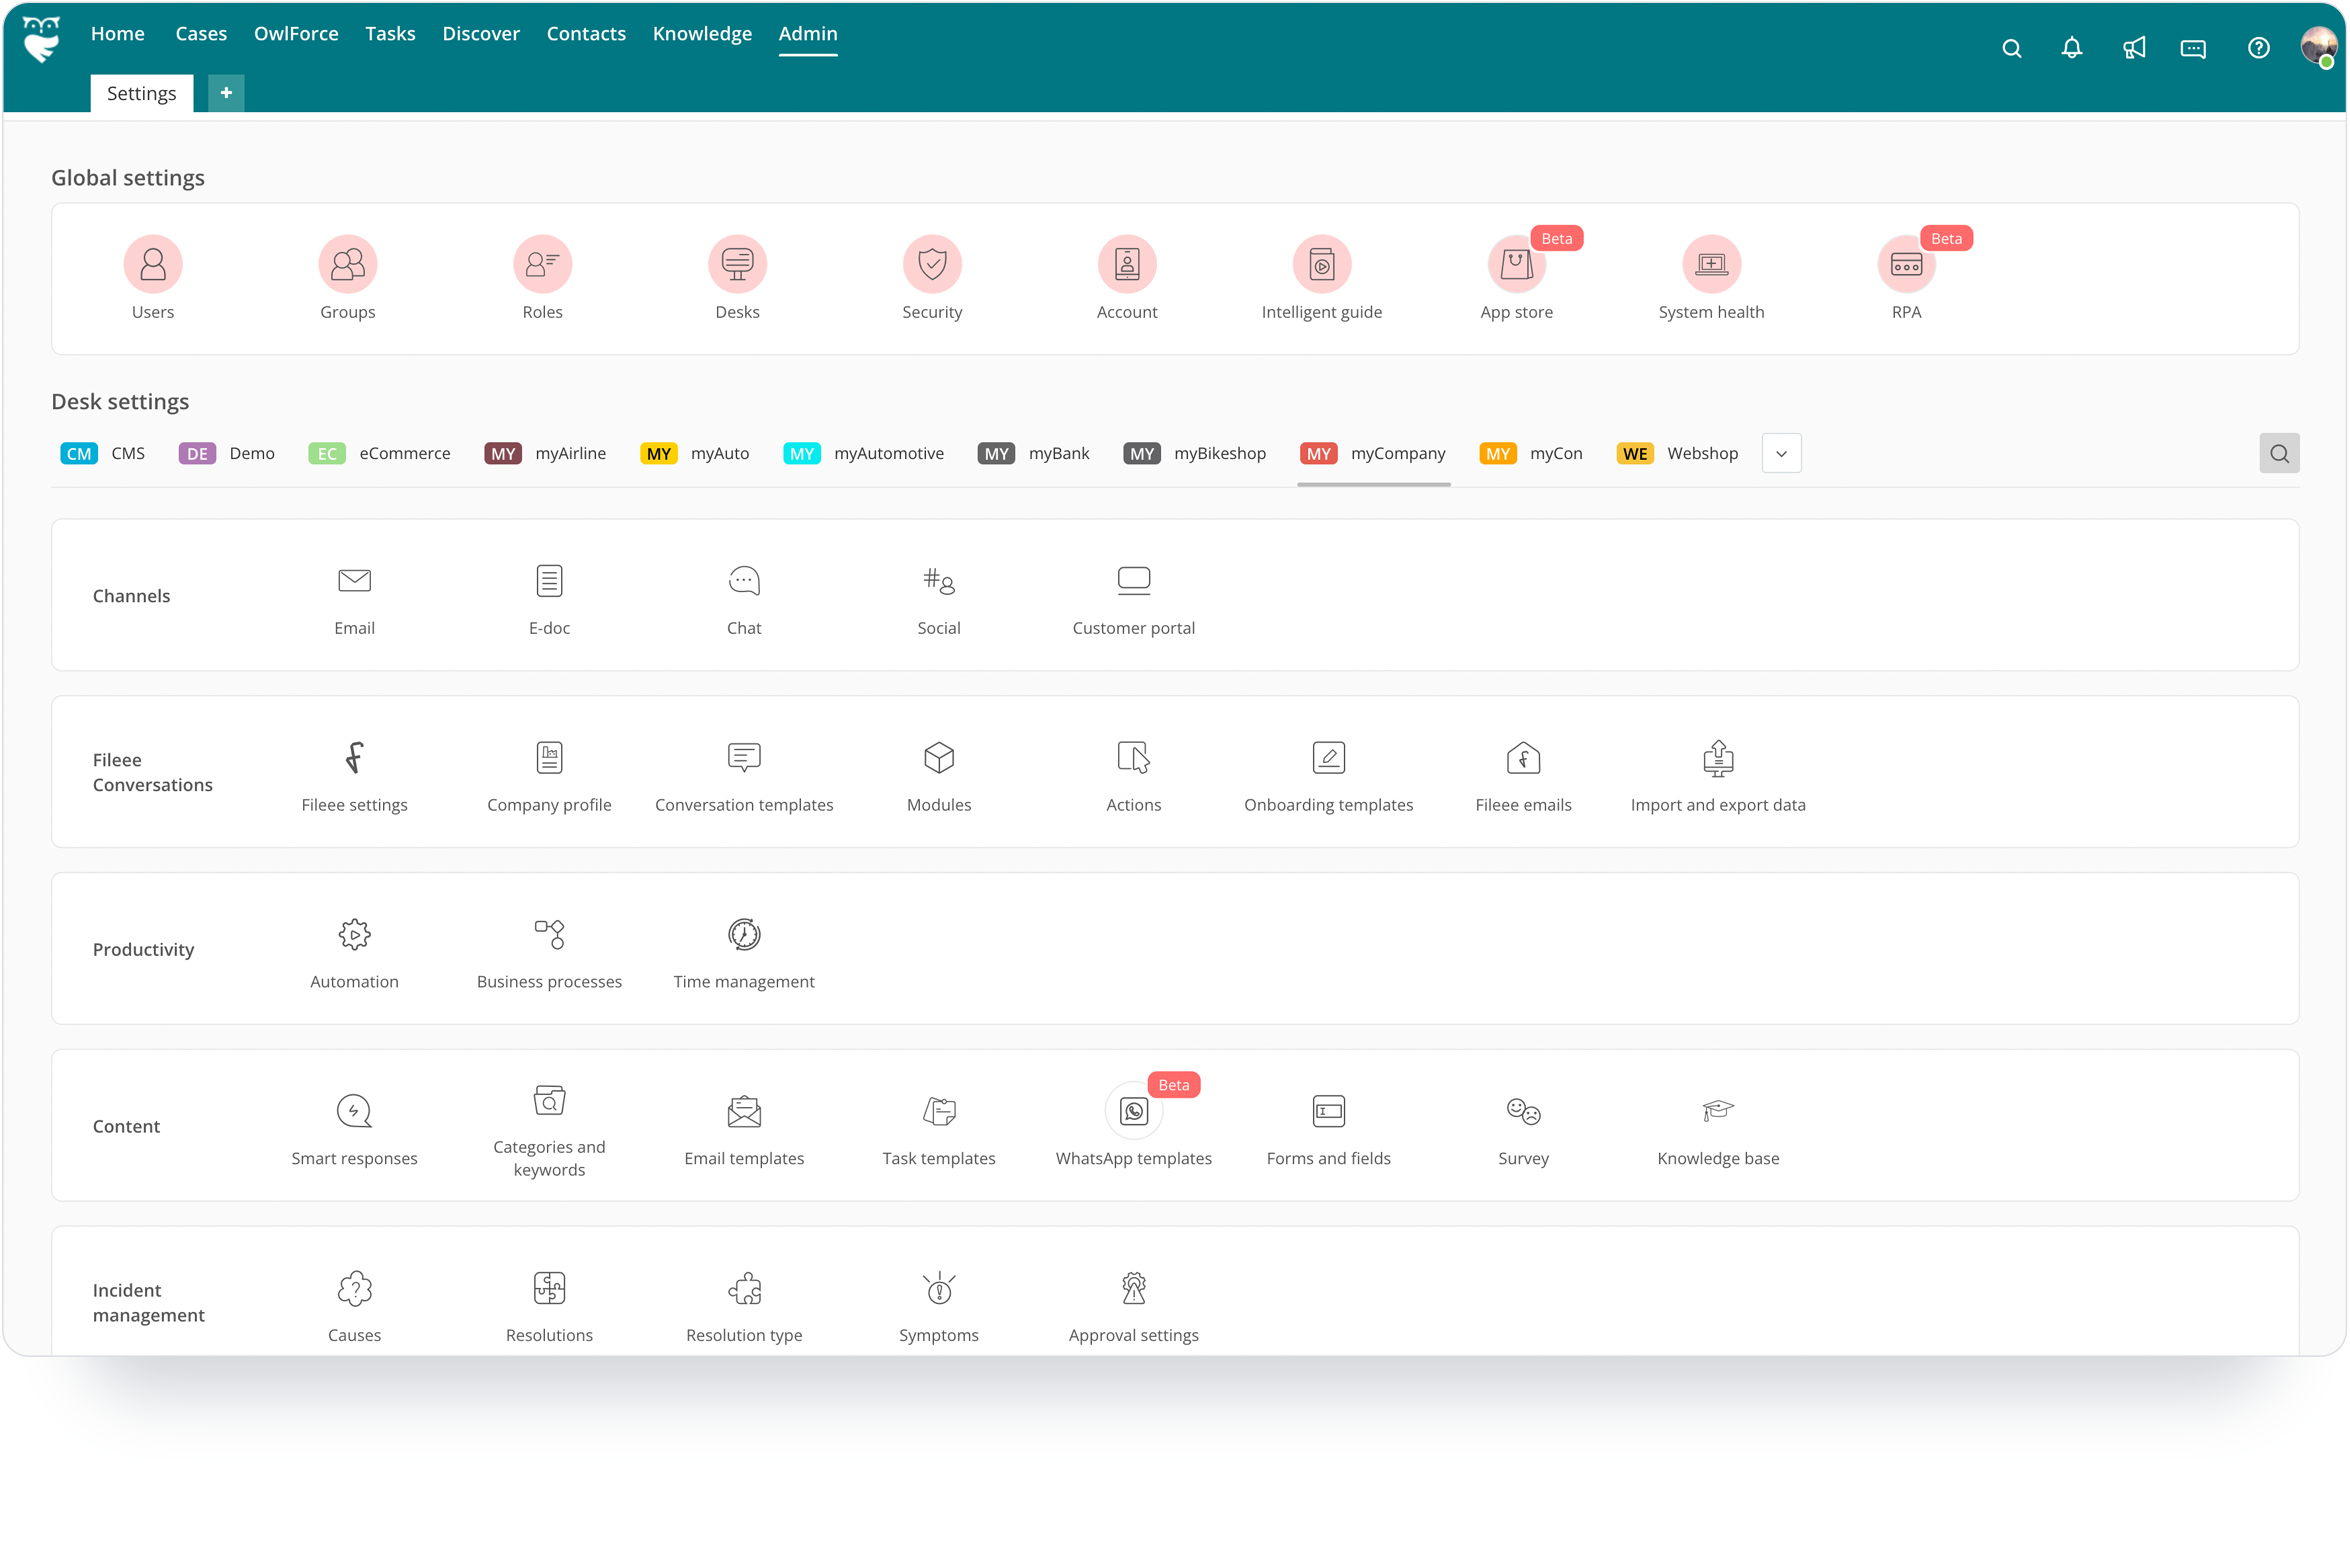
Task: Open the Knowledge base content icon
Action: [x=1718, y=1110]
